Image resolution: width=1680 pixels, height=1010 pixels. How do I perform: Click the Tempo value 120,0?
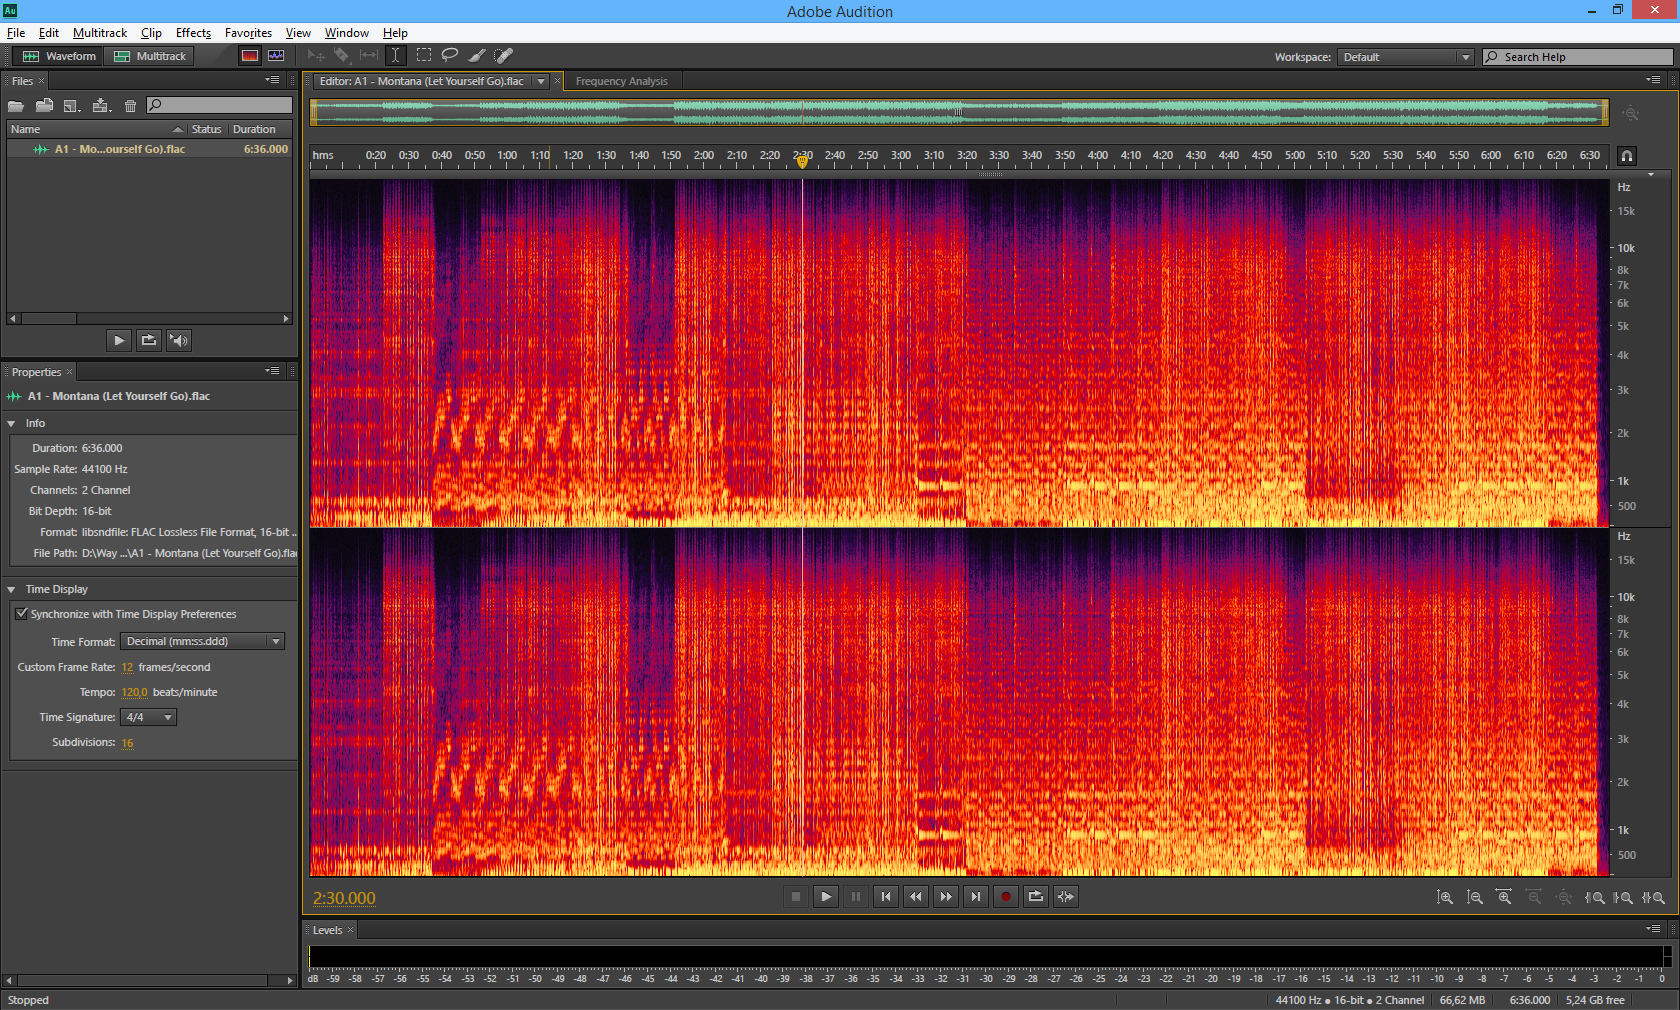pos(134,692)
